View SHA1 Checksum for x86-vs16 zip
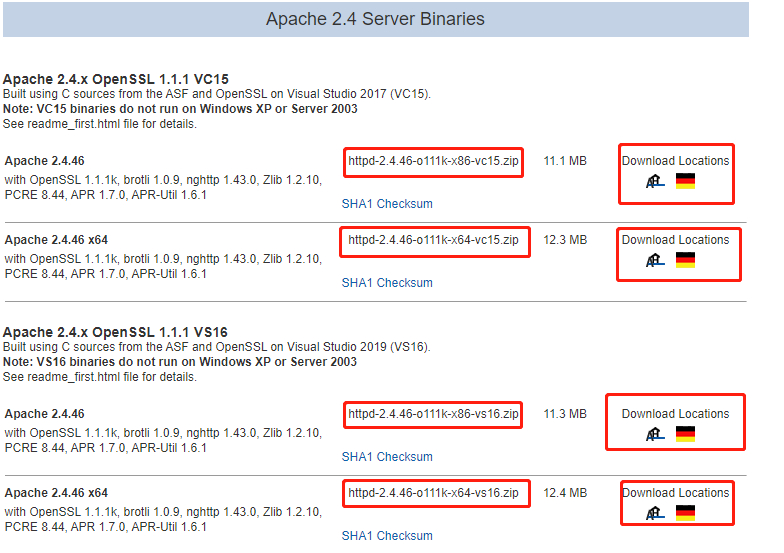The image size is (784, 553). [x=387, y=457]
